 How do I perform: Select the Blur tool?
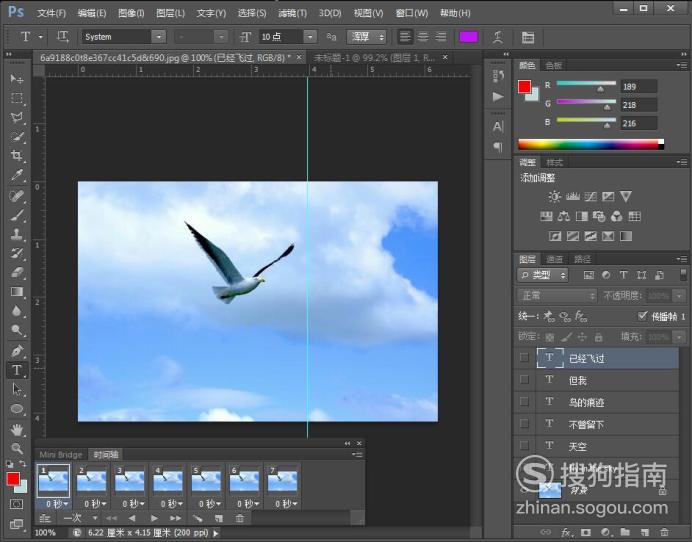tap(17, 311)
